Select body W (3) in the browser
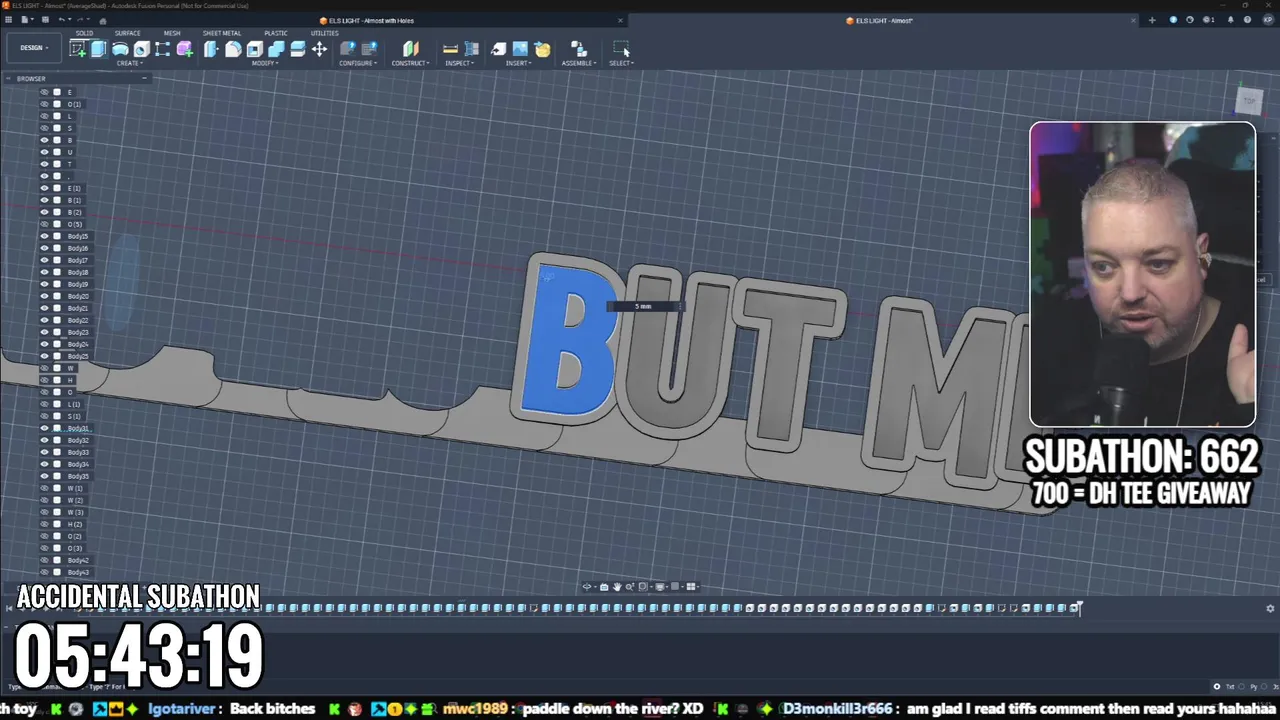The height and width of the screenshot is (720, 1280). pyautogui.click(x=74, y=512)
